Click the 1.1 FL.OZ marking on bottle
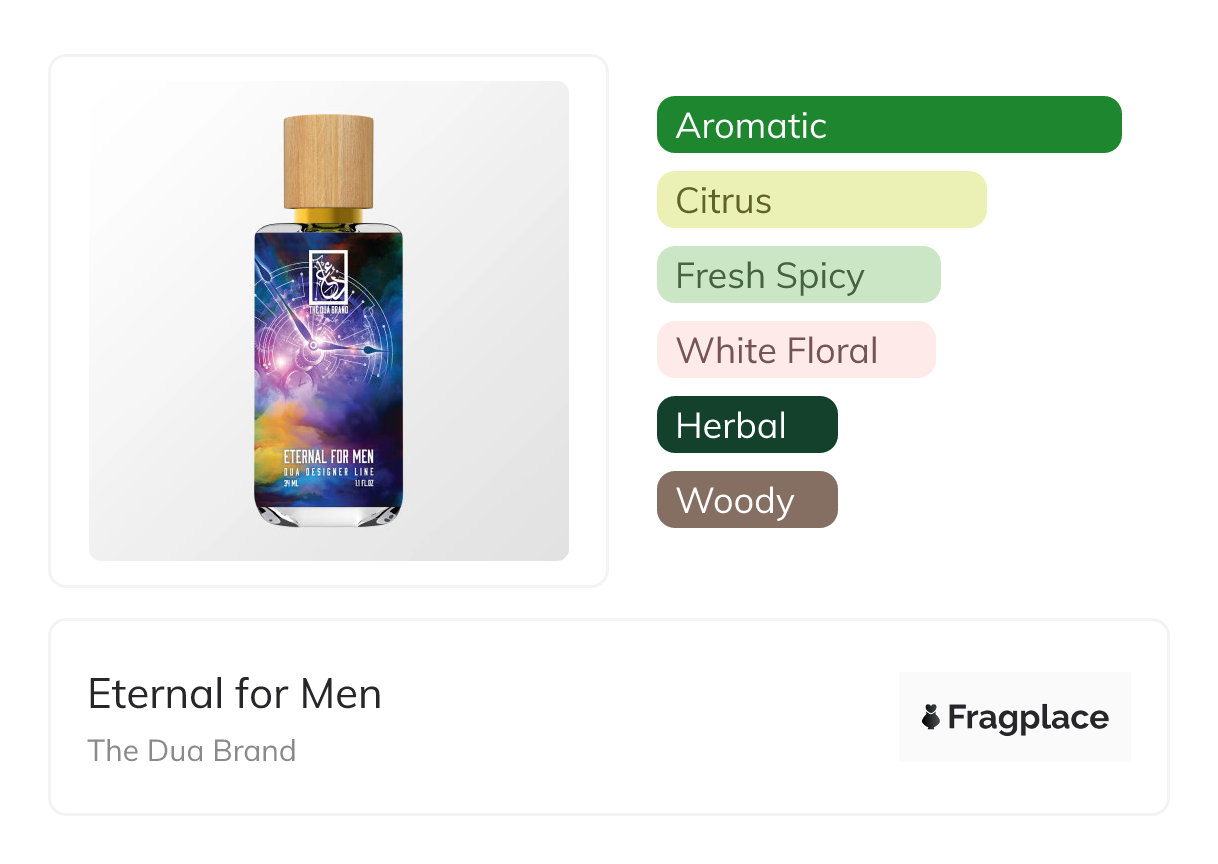This screenshot has width=1218, height=864. 365,482
